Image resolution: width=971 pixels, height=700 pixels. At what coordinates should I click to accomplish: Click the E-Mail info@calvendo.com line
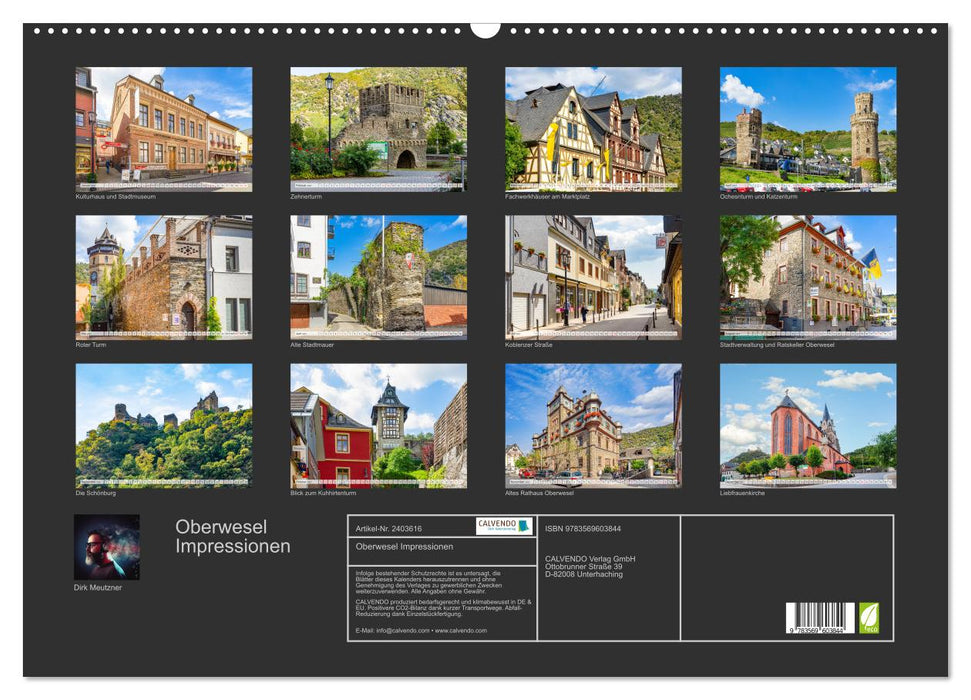tap(421, 631)
